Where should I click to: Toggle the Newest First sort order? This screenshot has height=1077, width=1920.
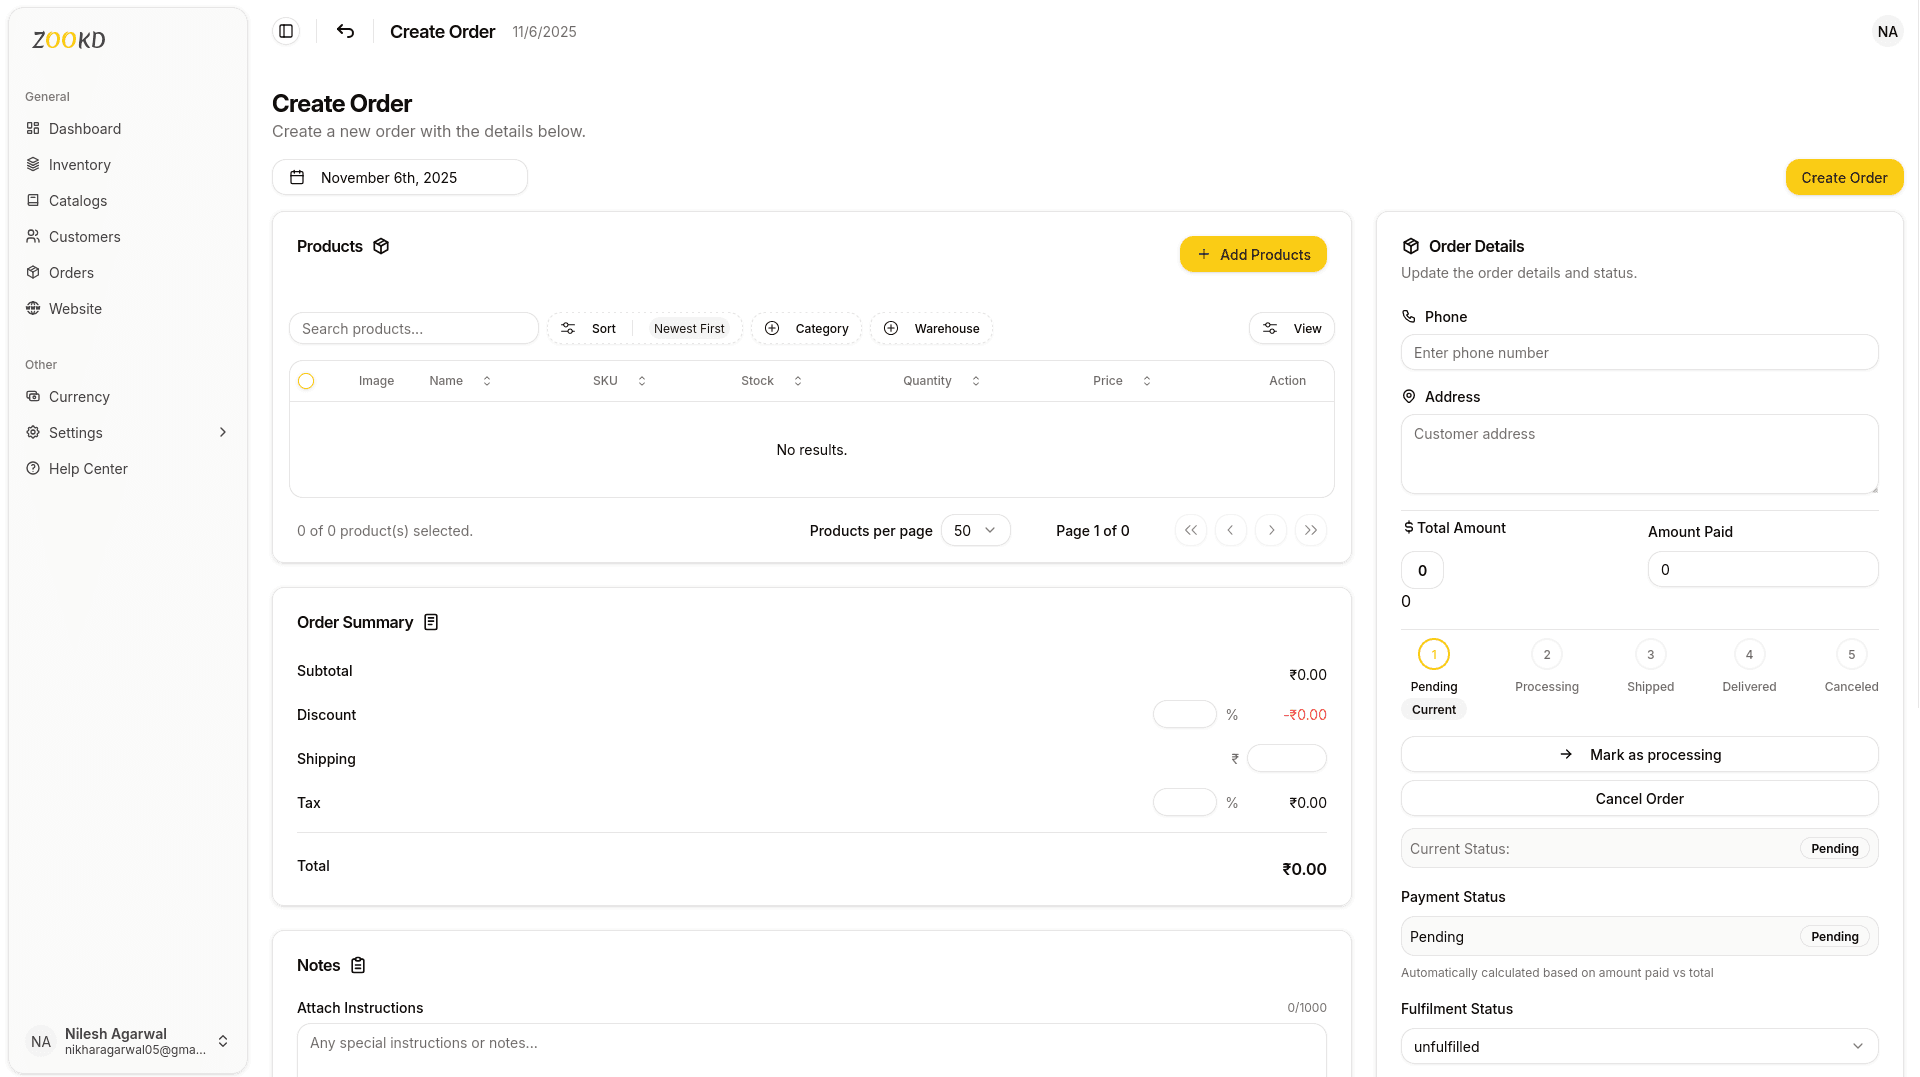[688, 328]
